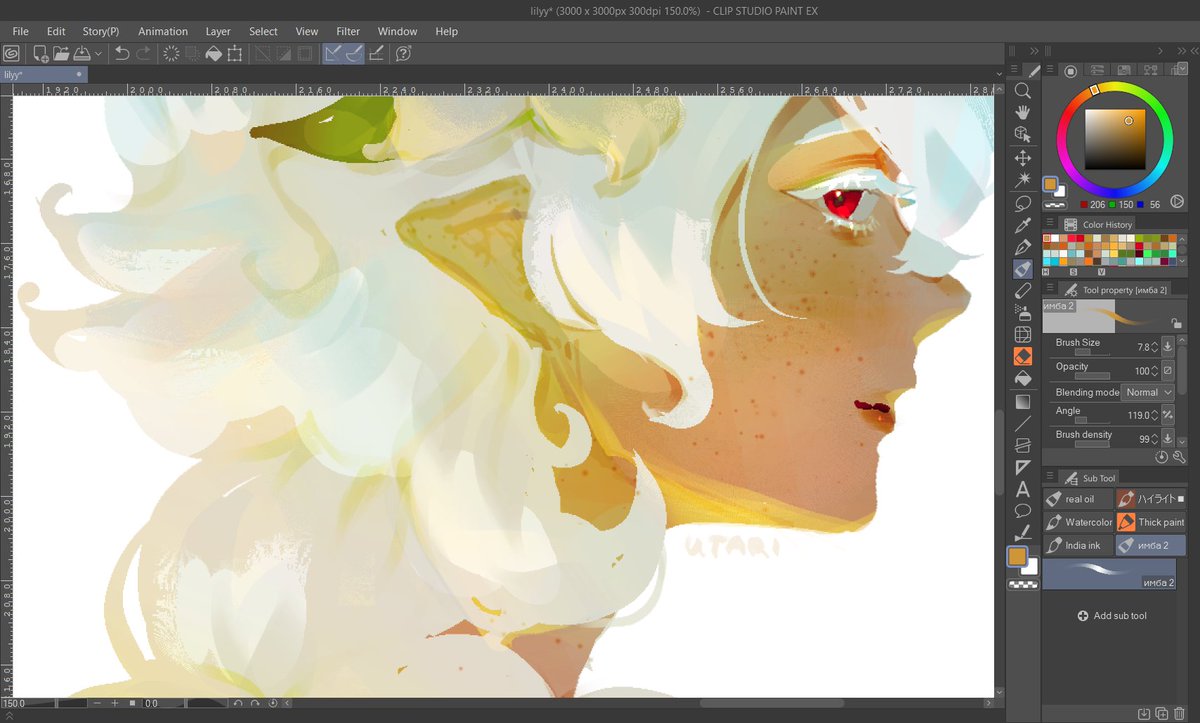The height and width of the screenshot is (723, 1200).
Task: Select the Eraser tool
Action: pyautogui.click(x=1022, y=290)
